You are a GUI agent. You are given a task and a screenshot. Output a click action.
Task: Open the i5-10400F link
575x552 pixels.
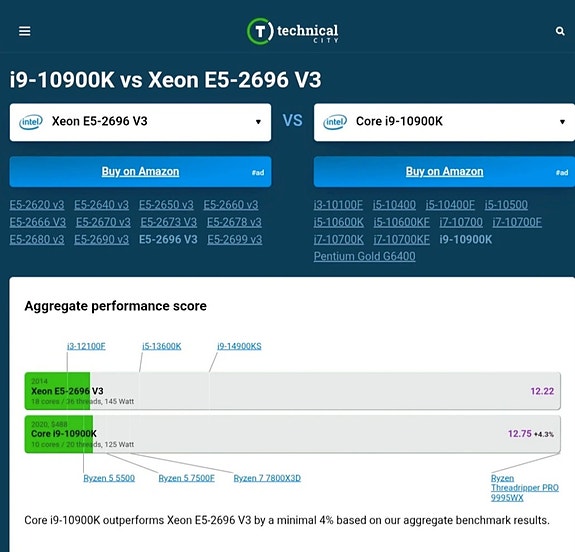coord(450,205)
